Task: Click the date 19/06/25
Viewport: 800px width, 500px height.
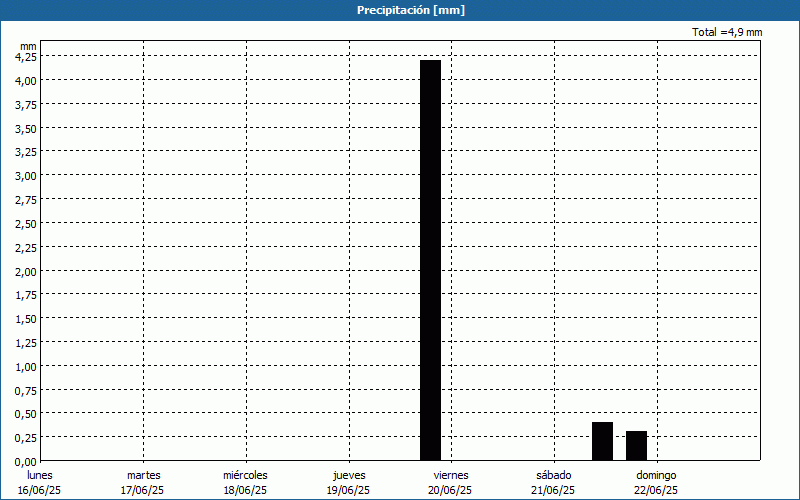Action: coord(348,490)
